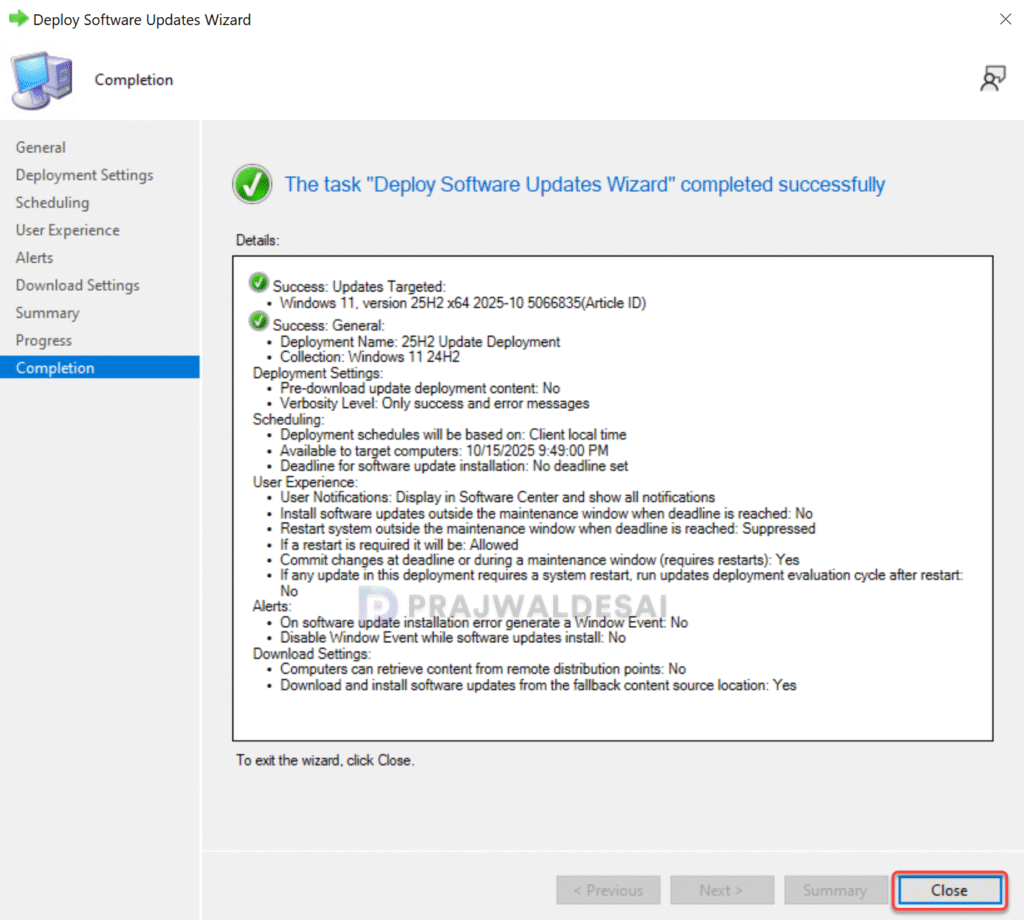
Task: Open the Deployment Settings wizard step
Action: click(x=84, y=175)
